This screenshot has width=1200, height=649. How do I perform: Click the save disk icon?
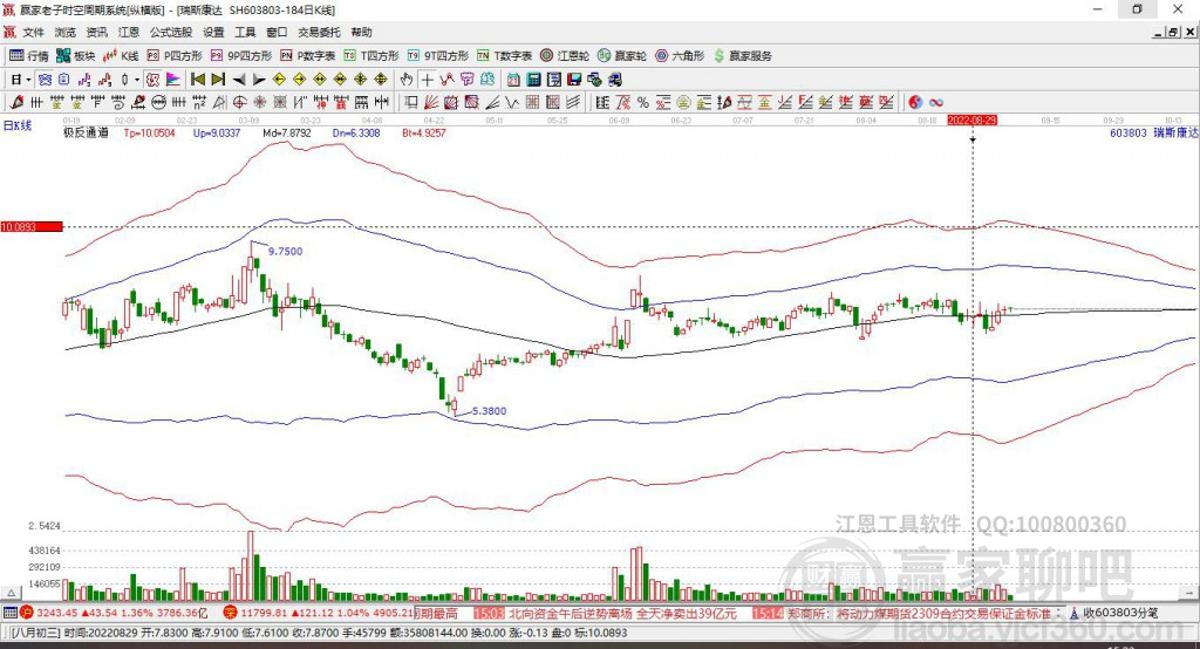(574, 79)
